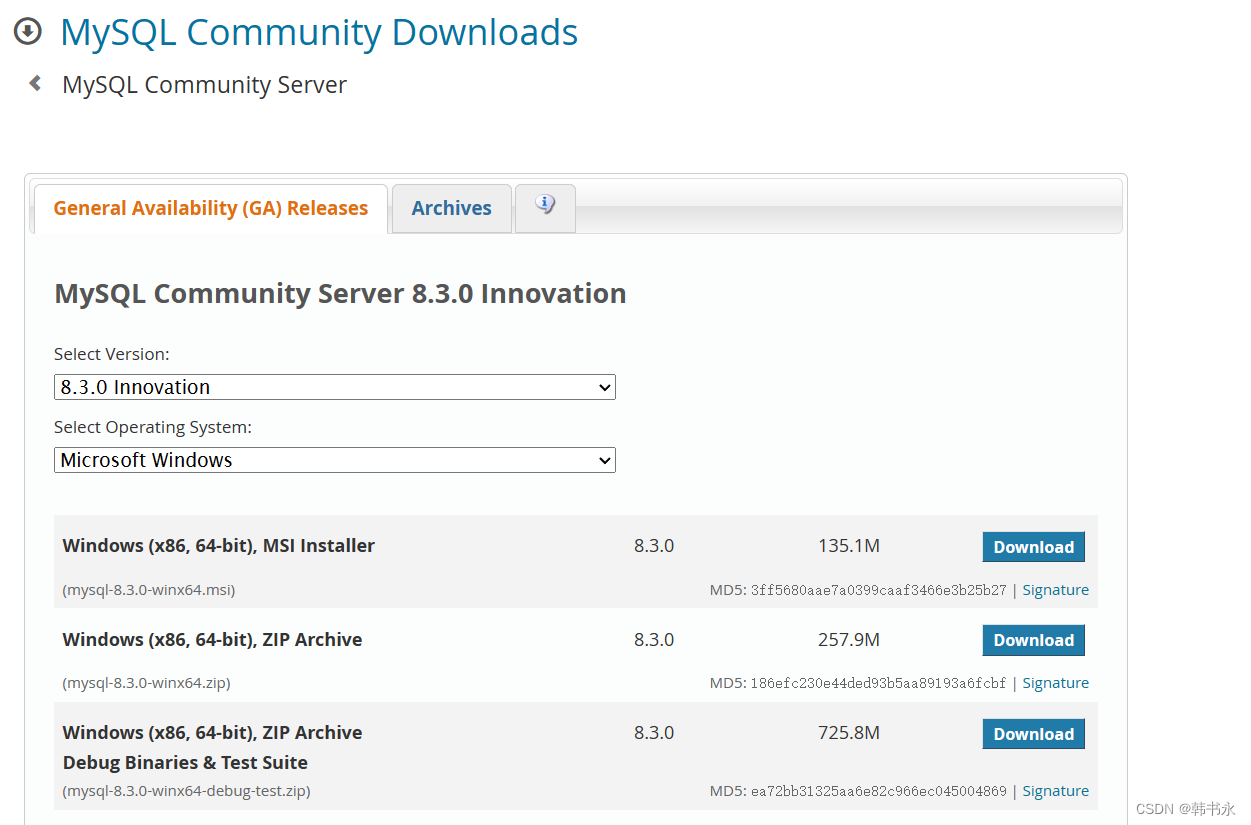Screen dimensions: 1251x825
Task: Click the 8.3.0 version in MSI Installer row
Action: (x=654, y=546)
